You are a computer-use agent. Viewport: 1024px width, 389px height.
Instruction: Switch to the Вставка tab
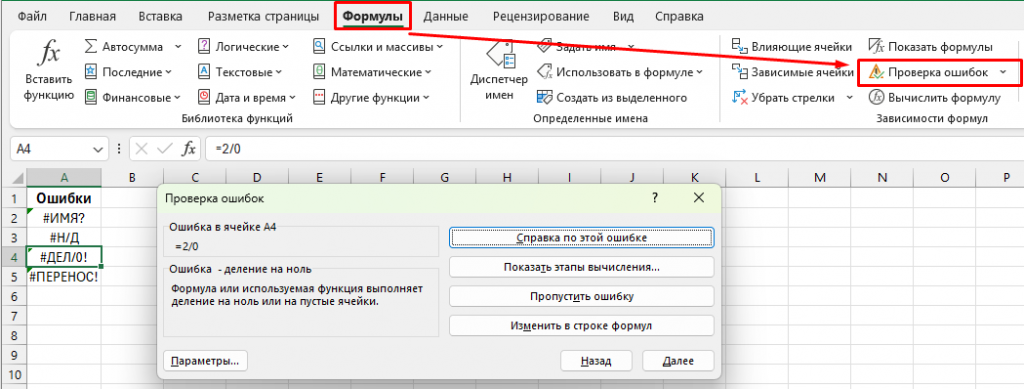tap(161, 16)
